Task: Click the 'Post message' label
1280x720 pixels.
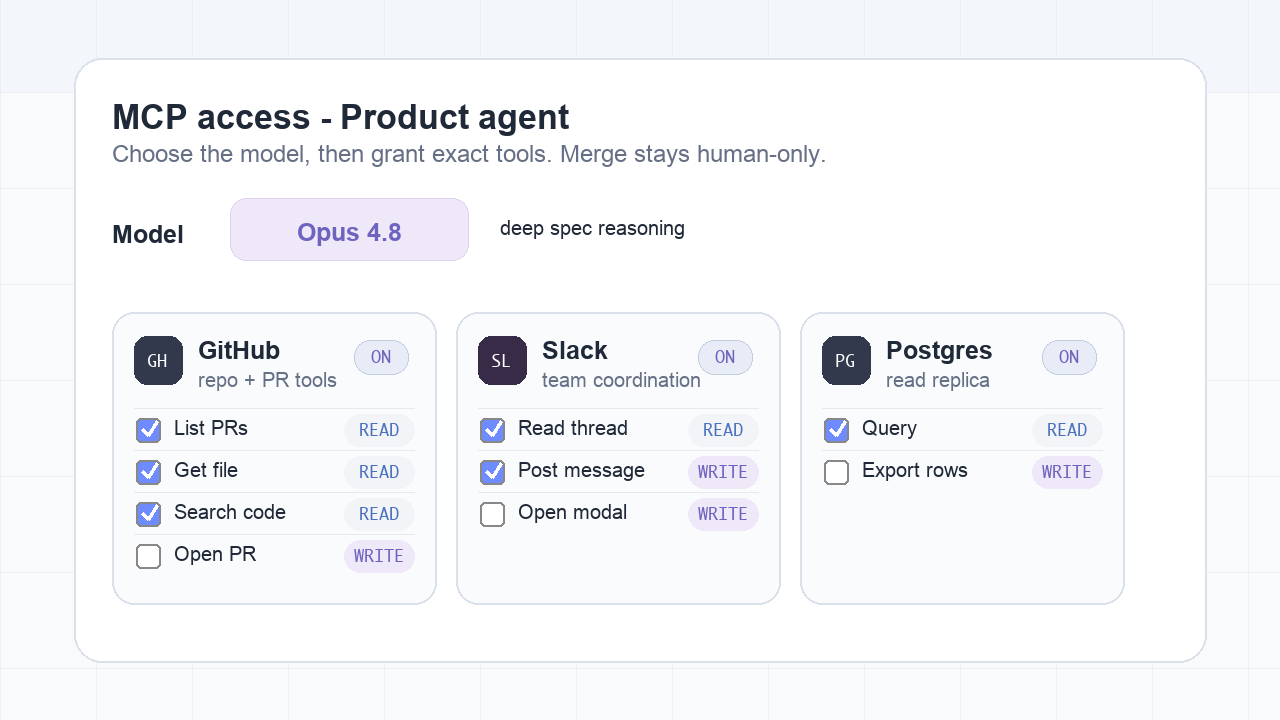Action: coord(581,470)
